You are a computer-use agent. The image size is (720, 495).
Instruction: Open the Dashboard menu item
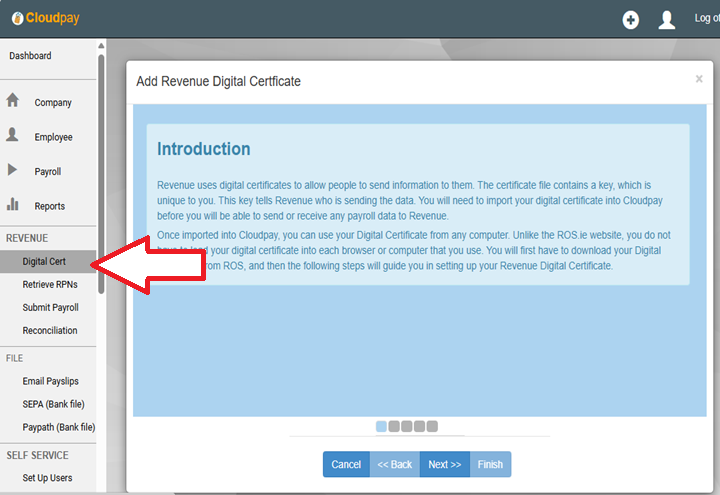30,56
